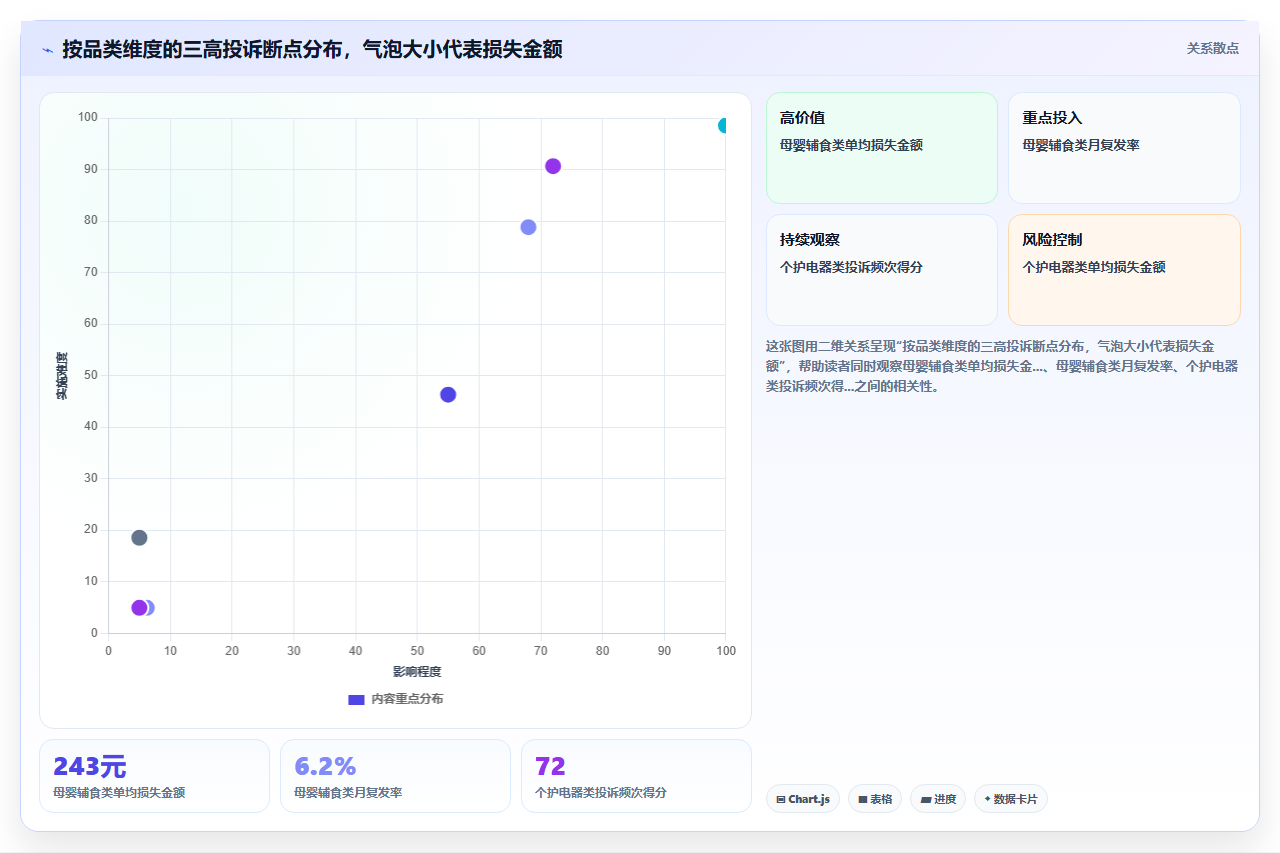
Task: Click the 表格 tag icon
Action: (863, 800)
